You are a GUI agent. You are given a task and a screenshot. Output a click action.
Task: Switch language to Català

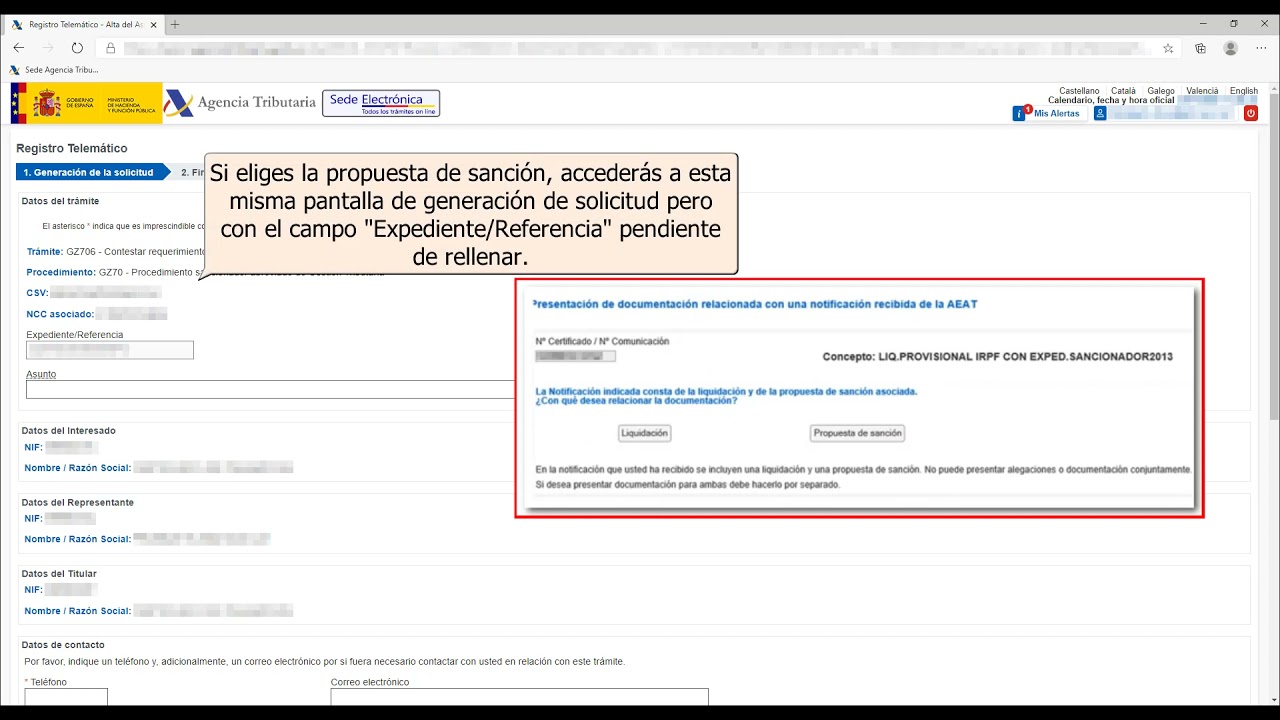click(1123, 91)
